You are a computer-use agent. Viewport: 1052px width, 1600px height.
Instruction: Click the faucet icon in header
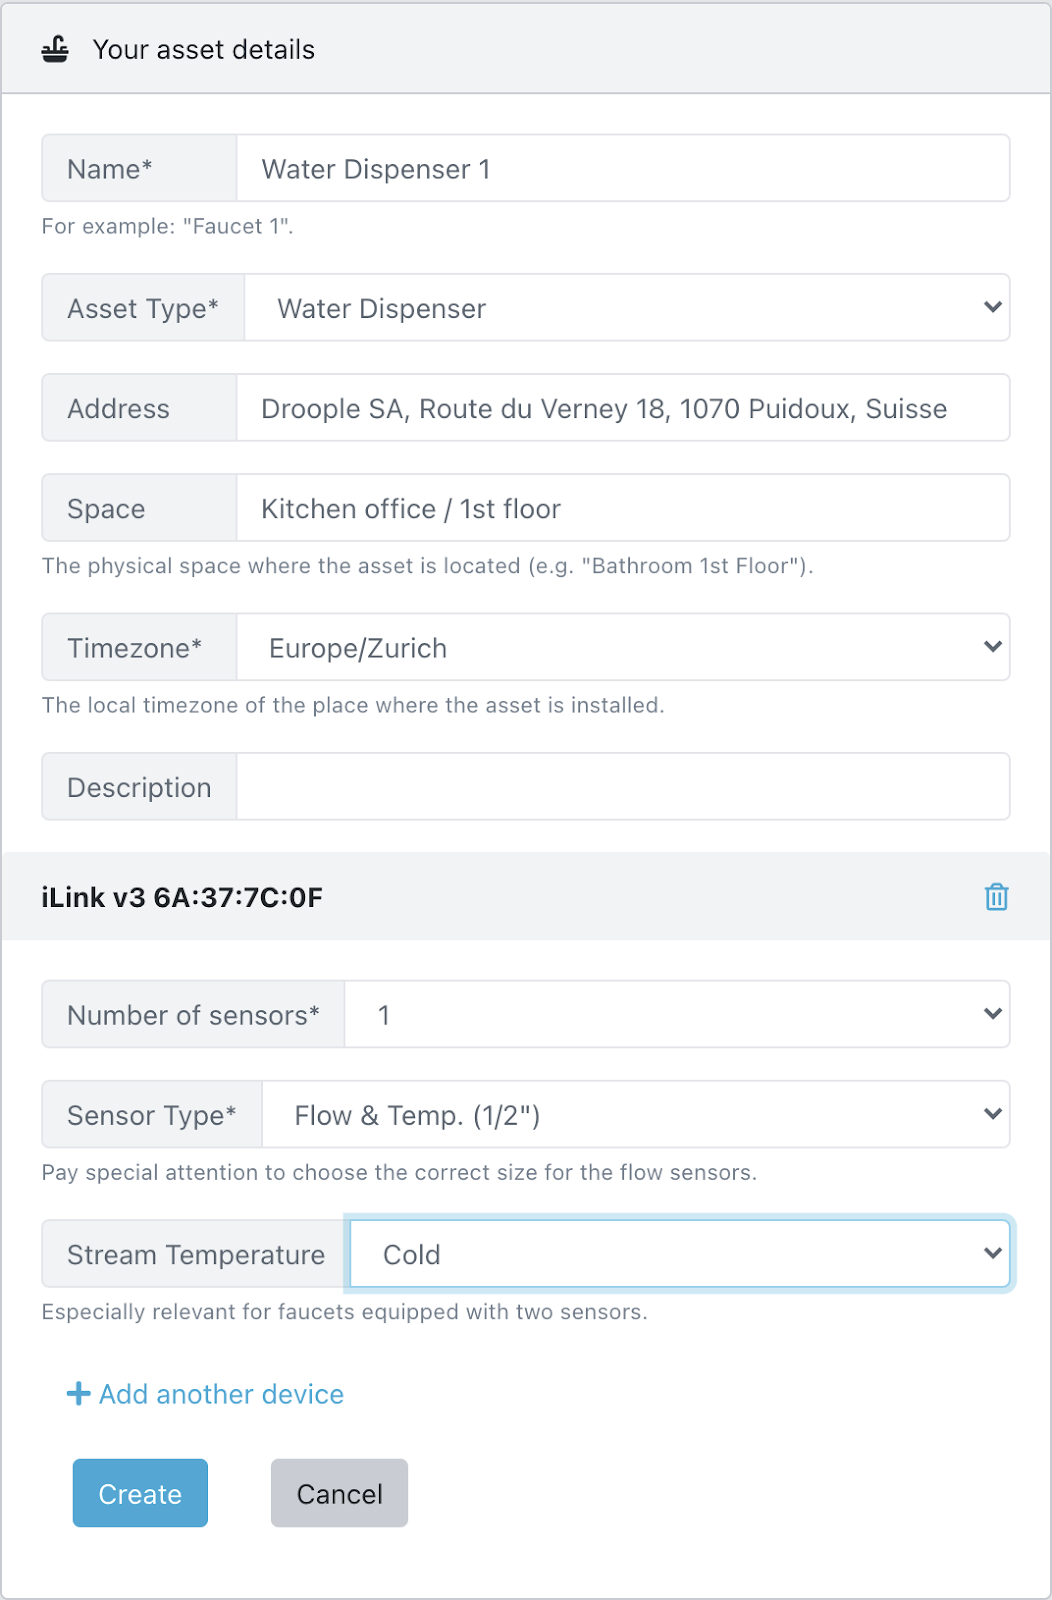coord(56,49)
